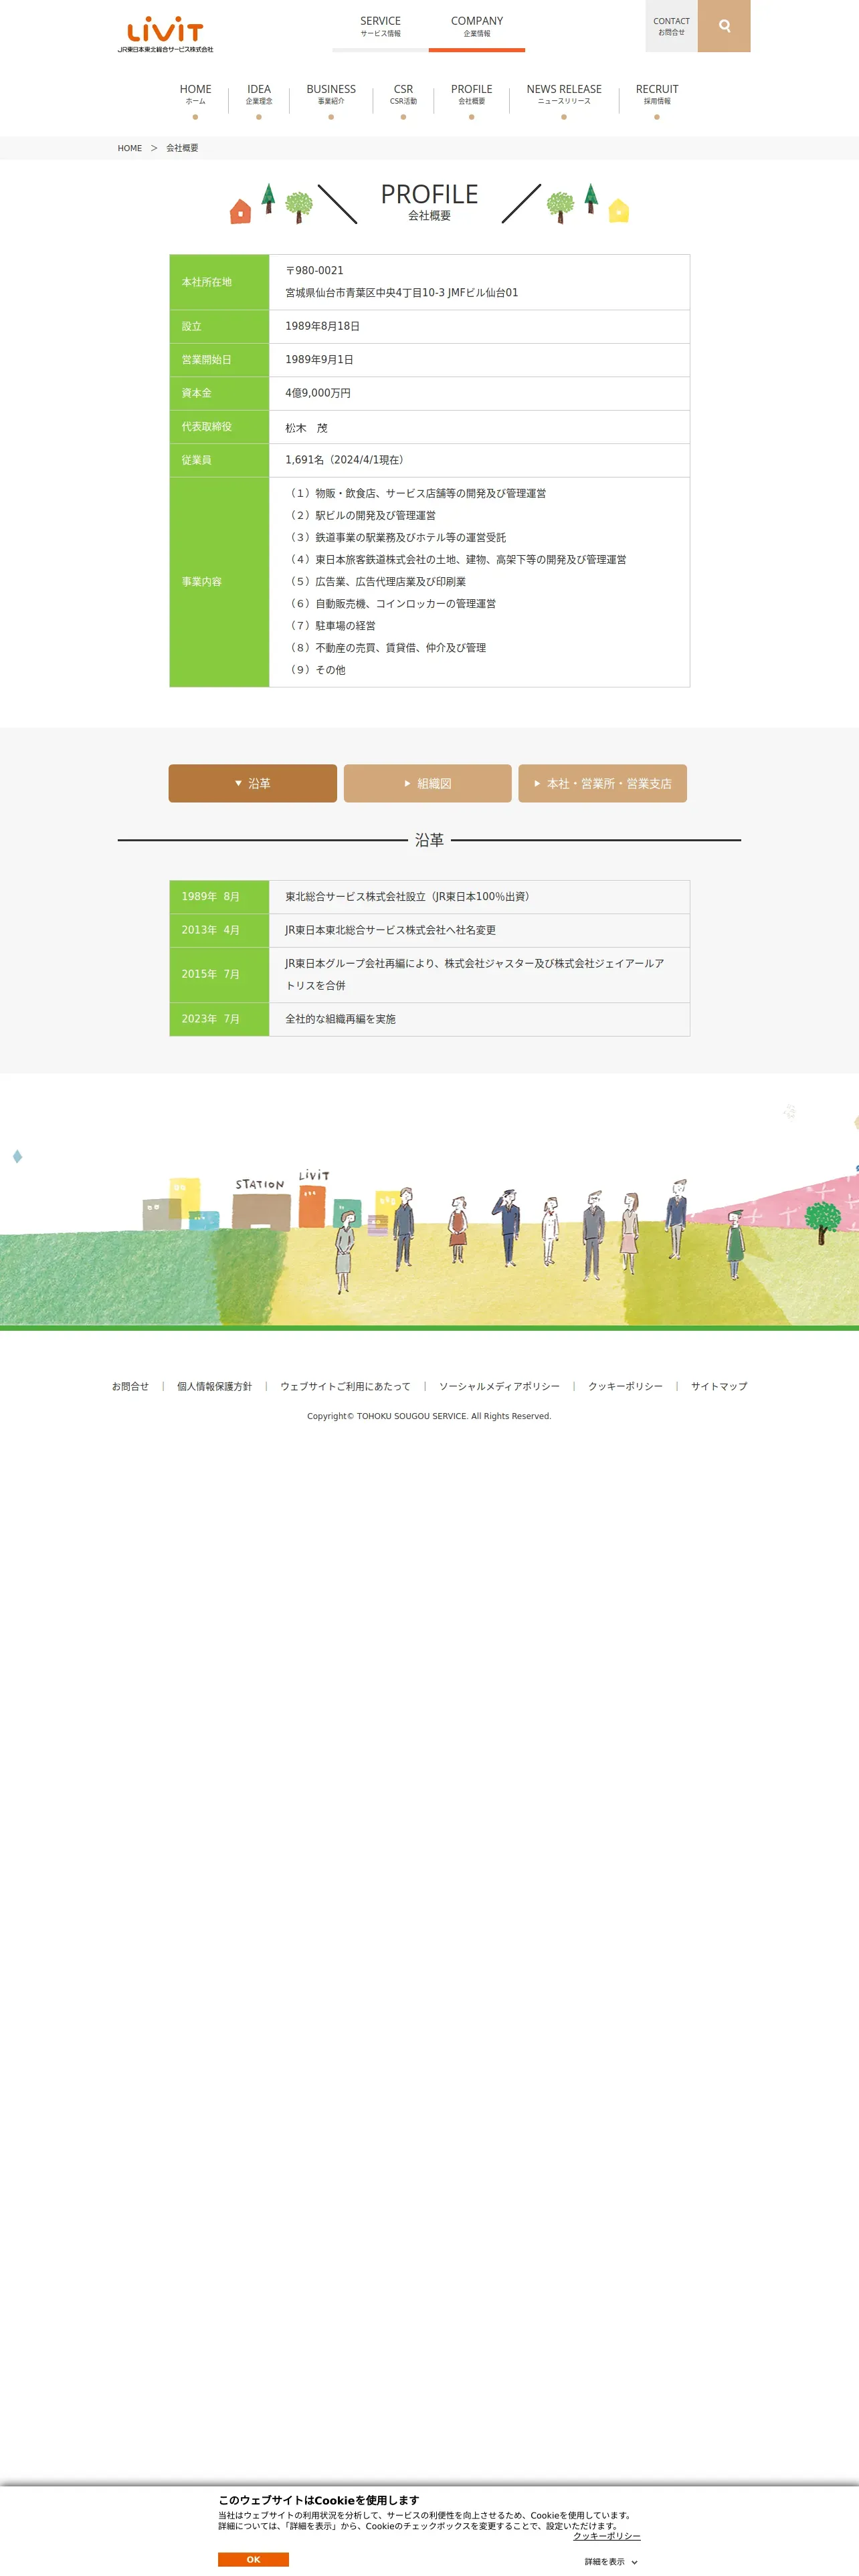Open ウェブサイトご利用にあたって footer link

[345, 1386]
